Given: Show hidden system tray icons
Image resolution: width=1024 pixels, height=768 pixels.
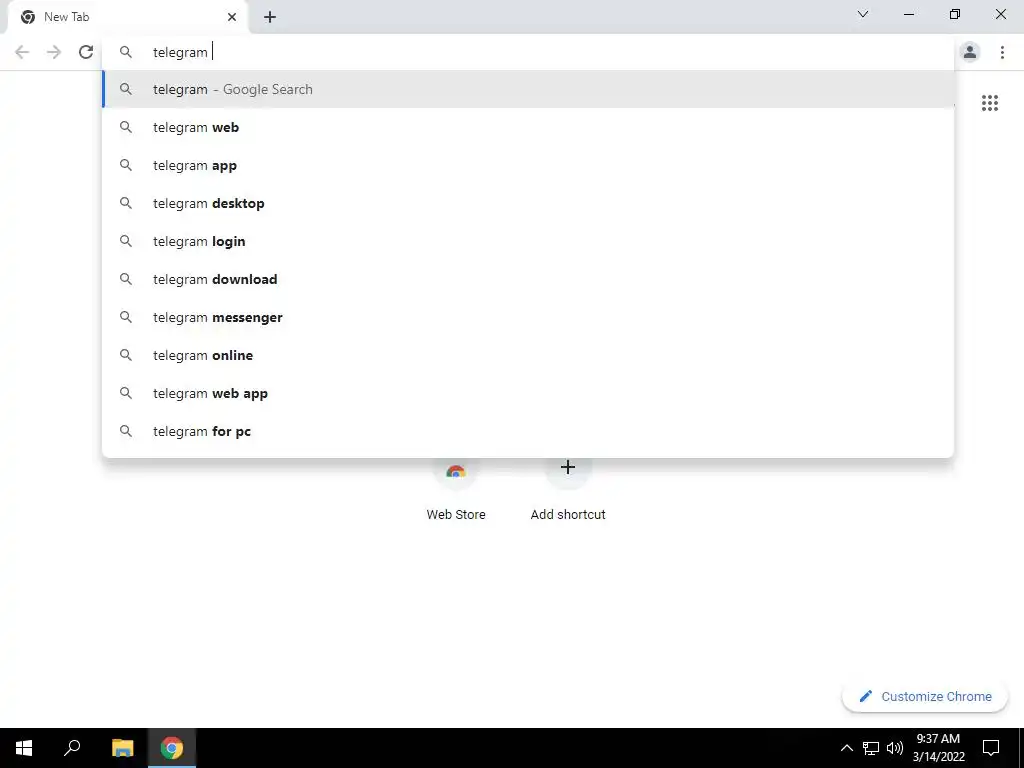Looking at the screenshot, I should (x=846, y=748).
